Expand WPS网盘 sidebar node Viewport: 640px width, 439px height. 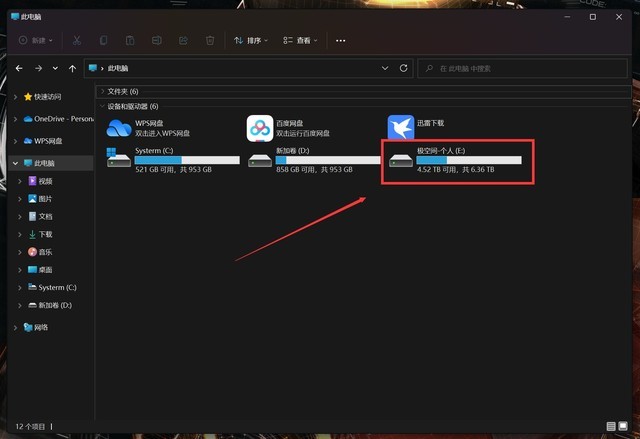[16, 141]
